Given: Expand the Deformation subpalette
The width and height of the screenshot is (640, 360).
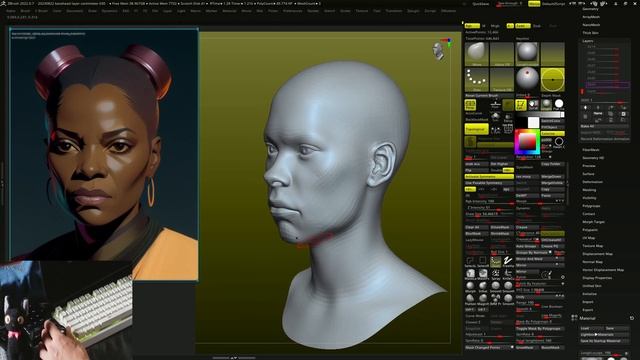Looking at the screenshot, I should tap(592, 182).
